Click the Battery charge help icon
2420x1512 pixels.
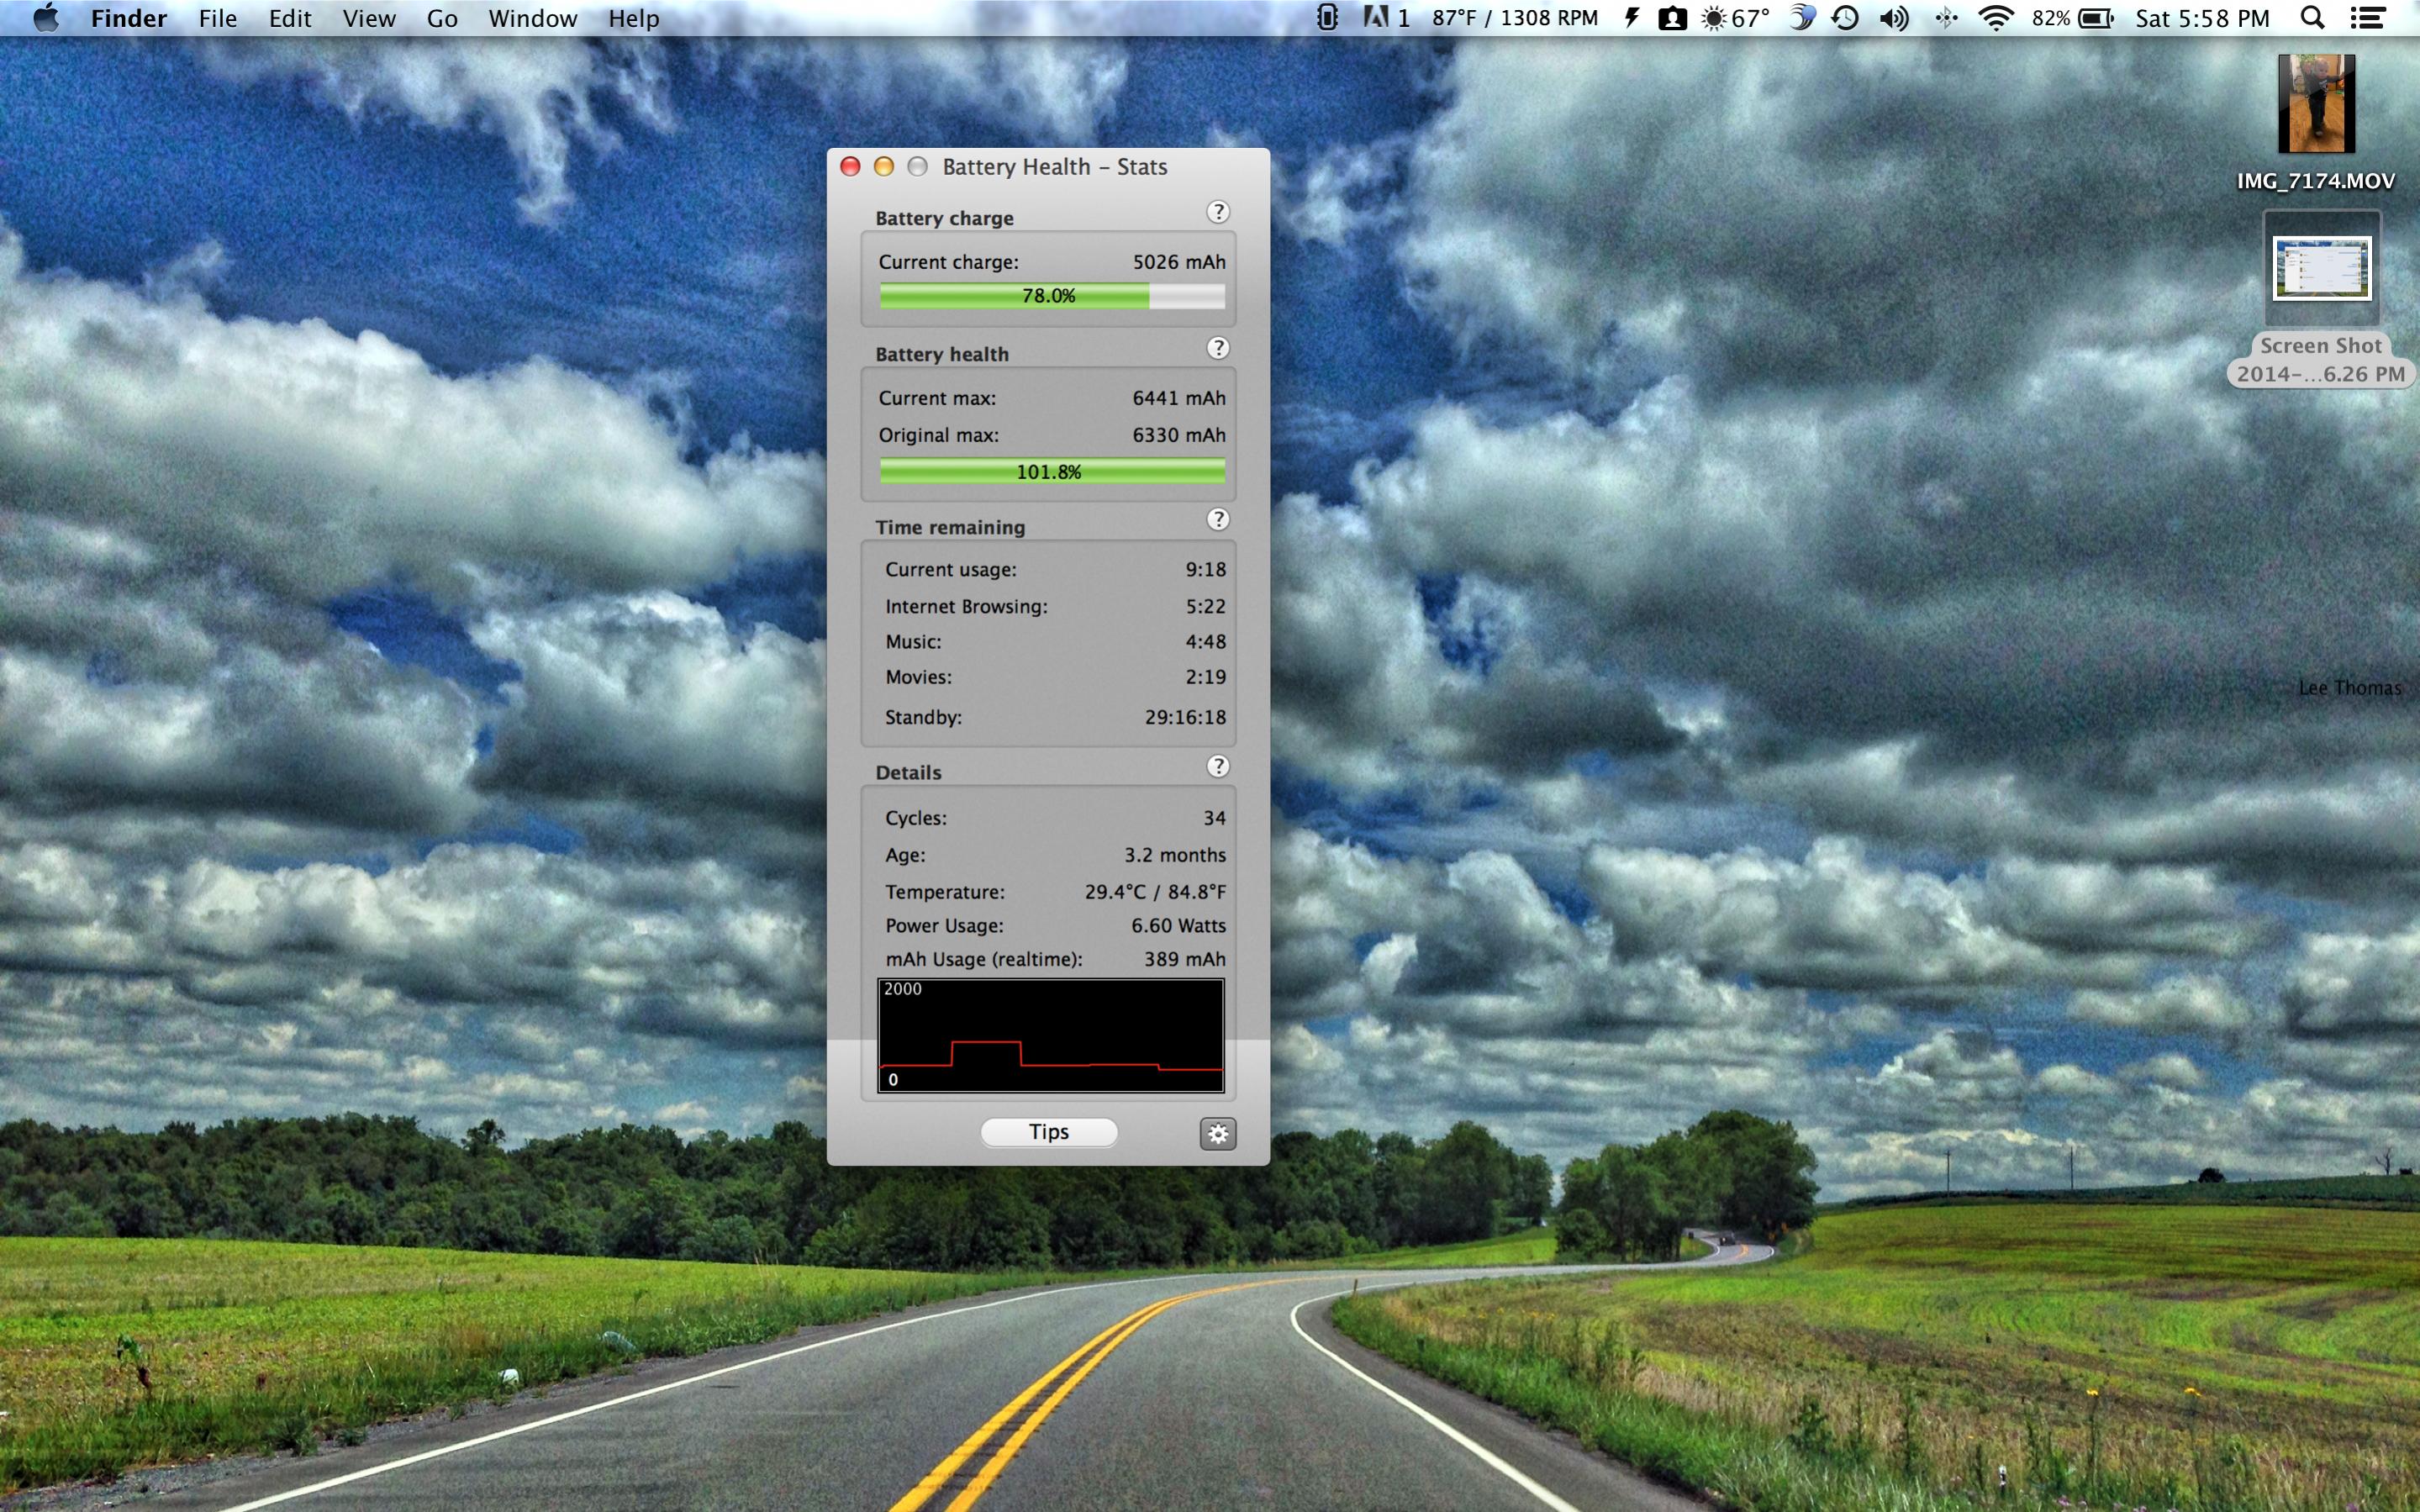pos(1217,212)
